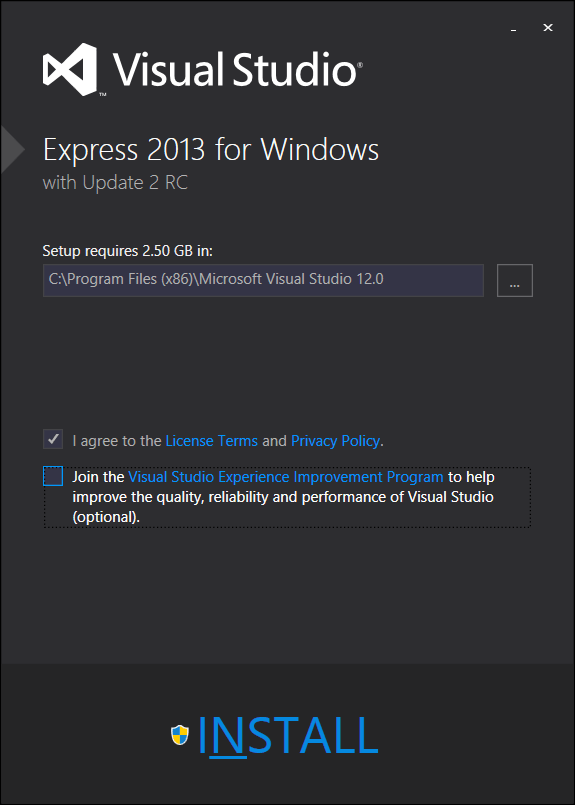Focus the installation path text field

(263, 280)
